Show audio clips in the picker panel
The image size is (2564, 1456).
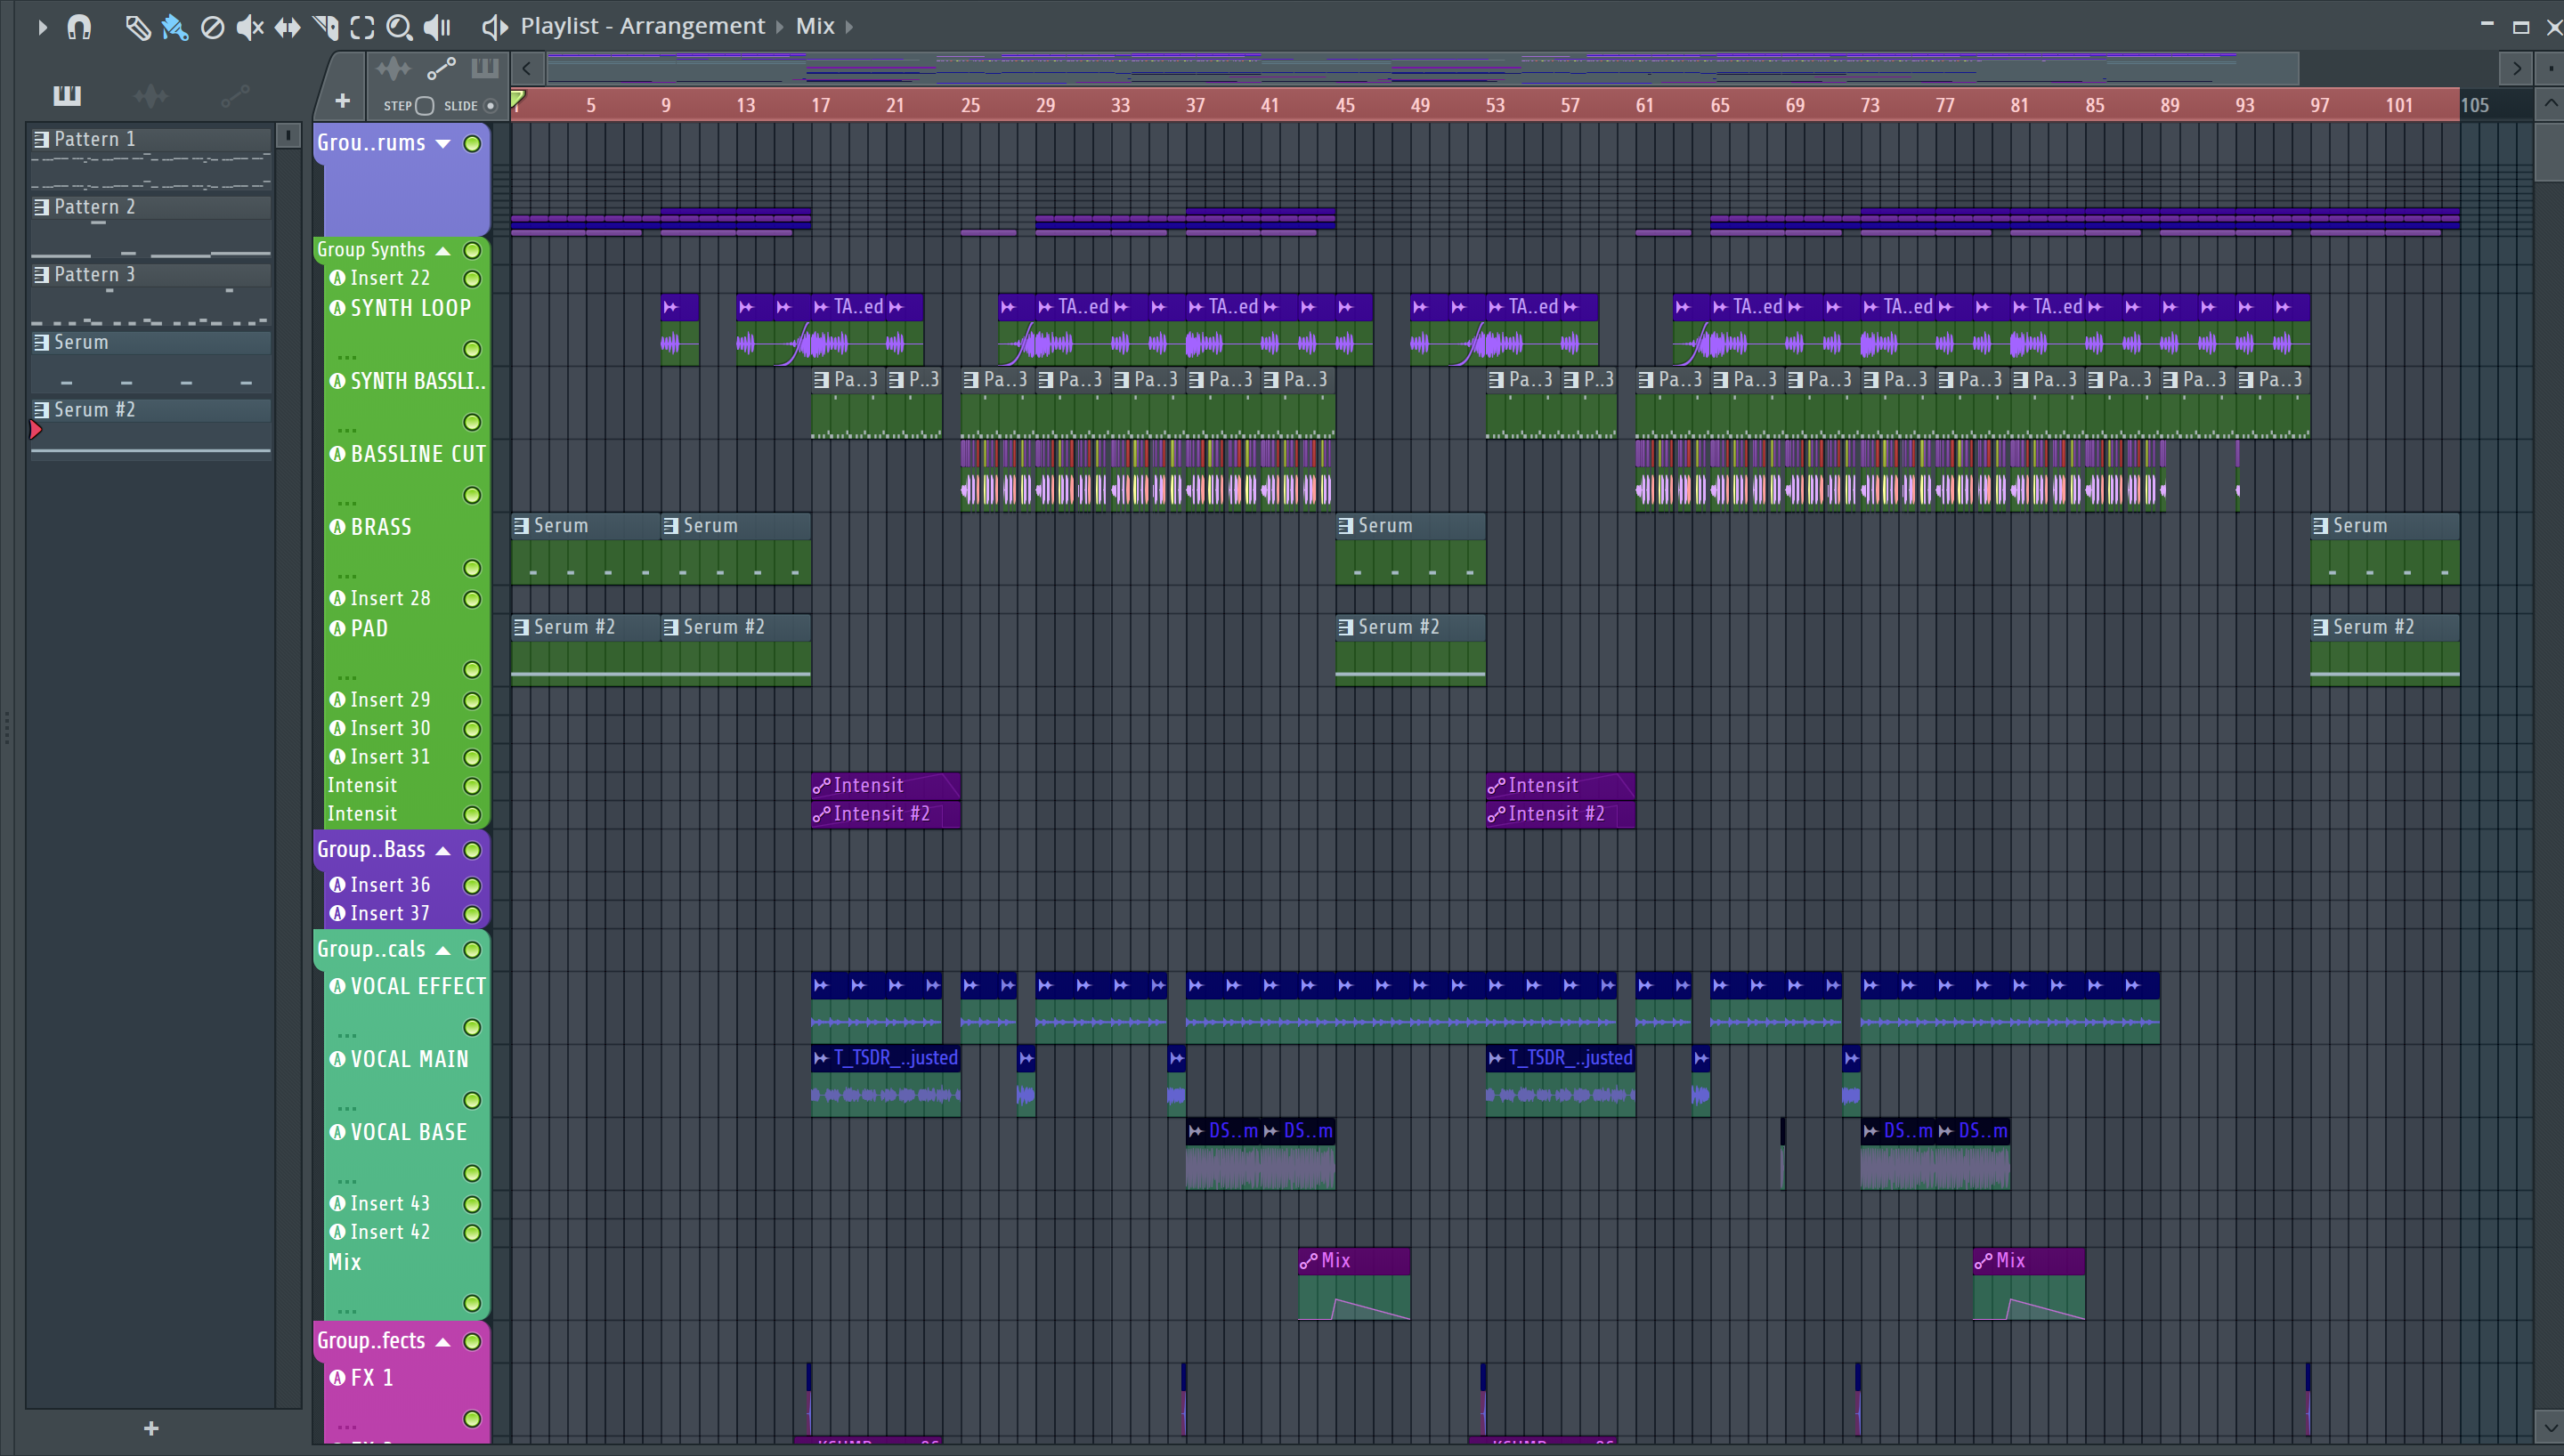151,96
